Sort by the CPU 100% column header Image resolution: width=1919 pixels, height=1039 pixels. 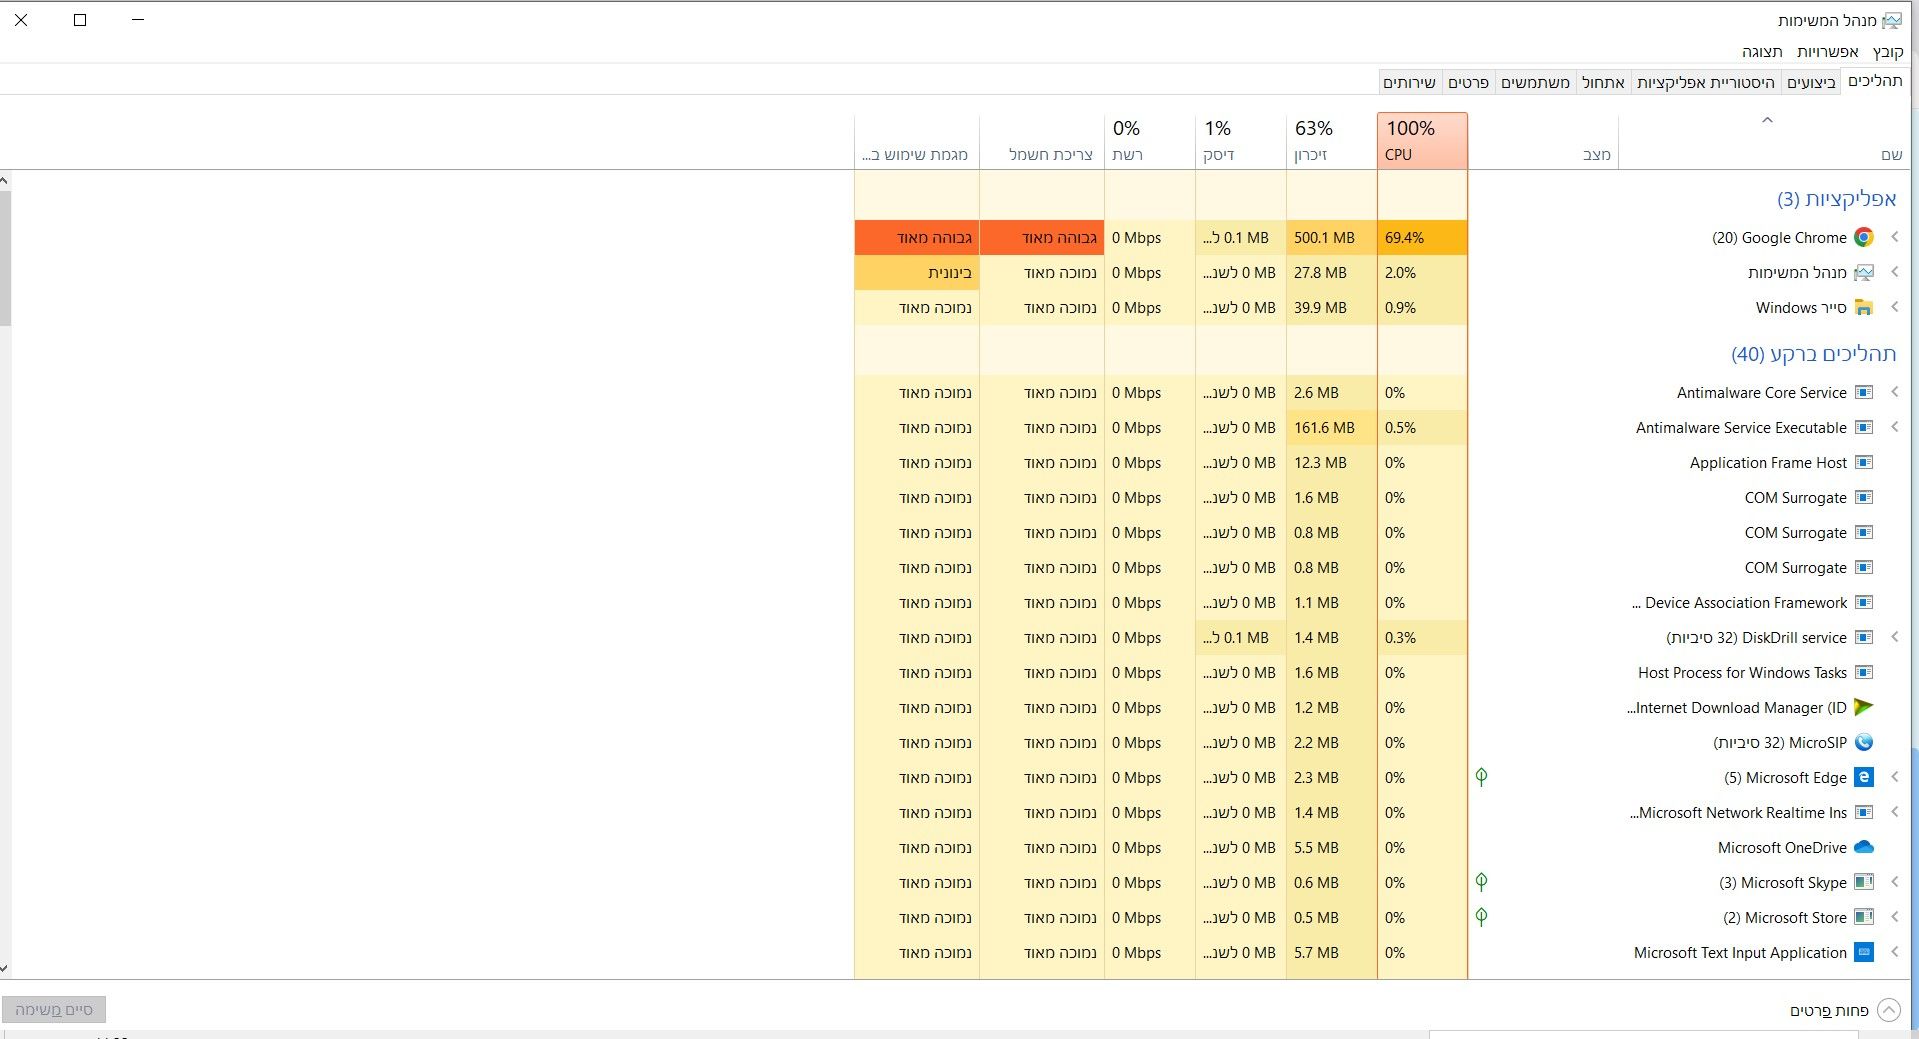tap(1422, 140)
